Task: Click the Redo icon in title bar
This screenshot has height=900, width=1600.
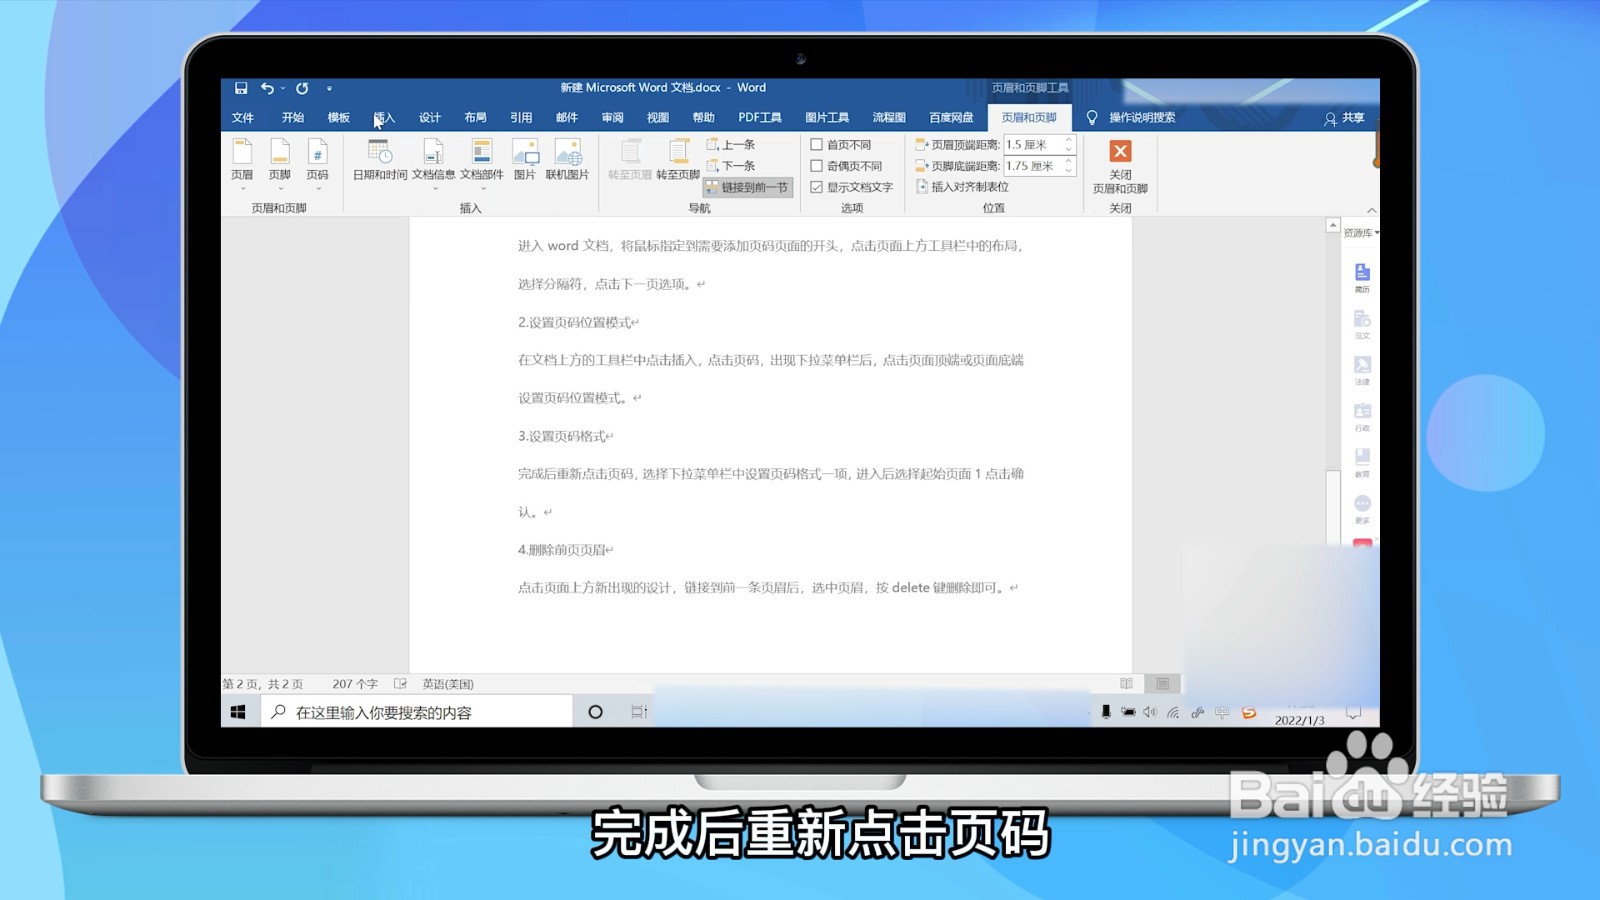Action: point(302,88)
